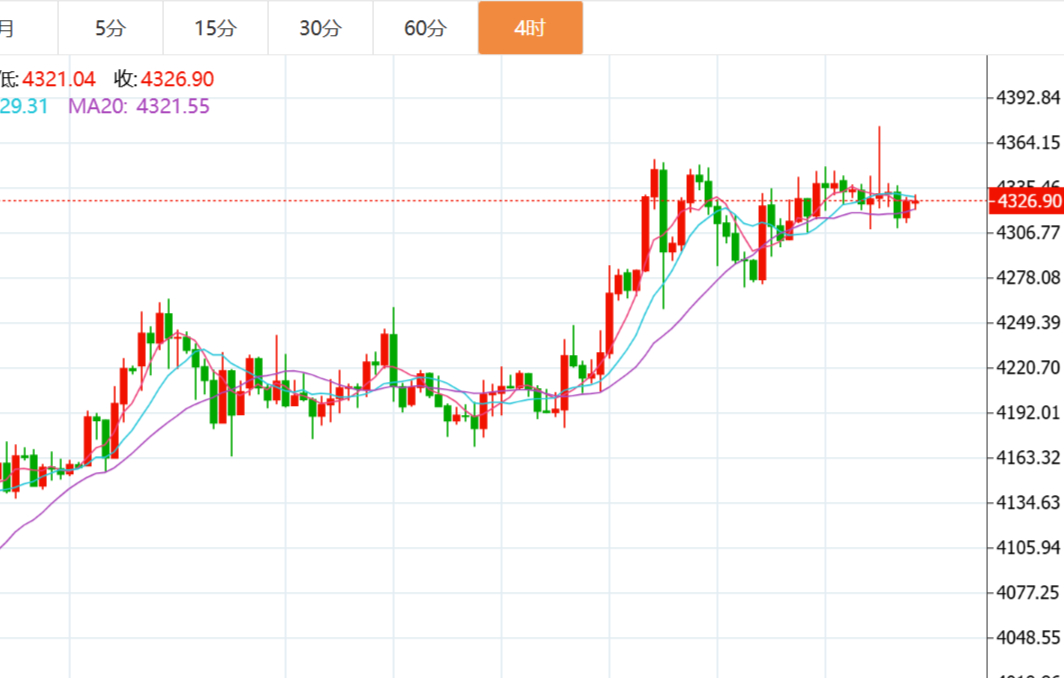
Task: Switch to the 15分 timeframe tab
Action: tap(215, 28)
